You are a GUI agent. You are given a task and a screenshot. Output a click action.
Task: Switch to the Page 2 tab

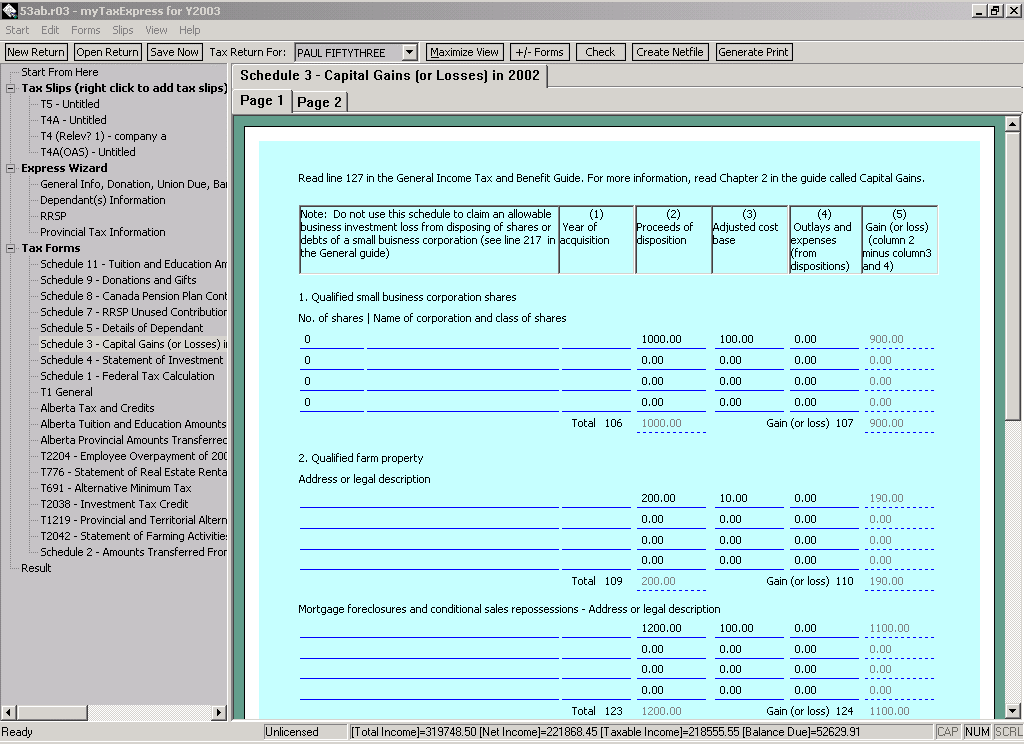coord(319,102)
